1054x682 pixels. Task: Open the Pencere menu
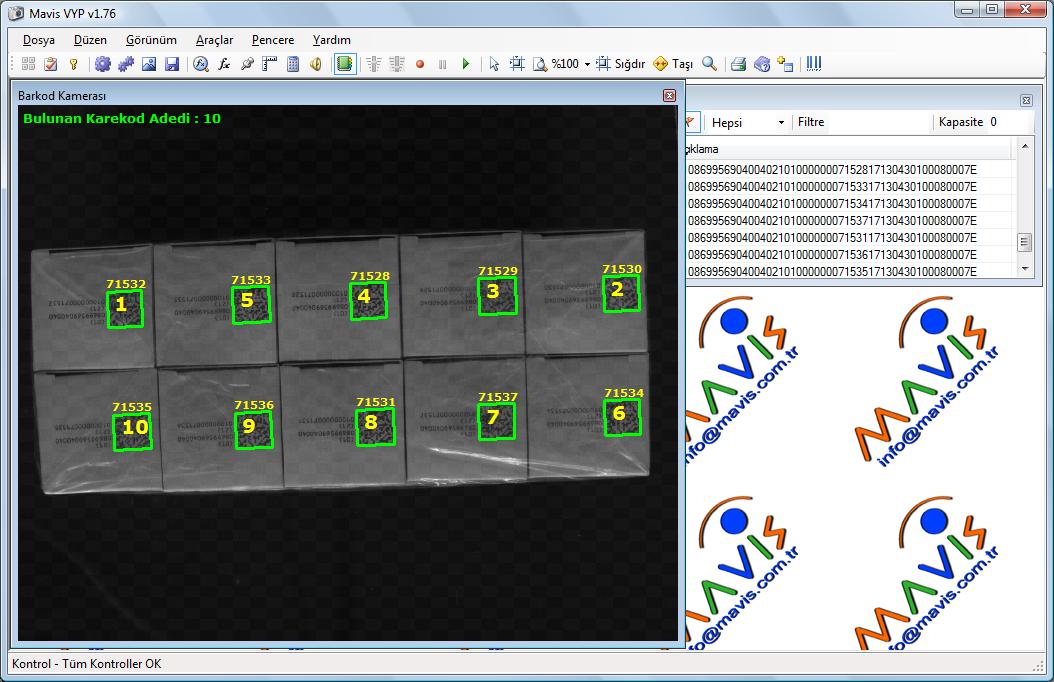[x=273, y=40]
